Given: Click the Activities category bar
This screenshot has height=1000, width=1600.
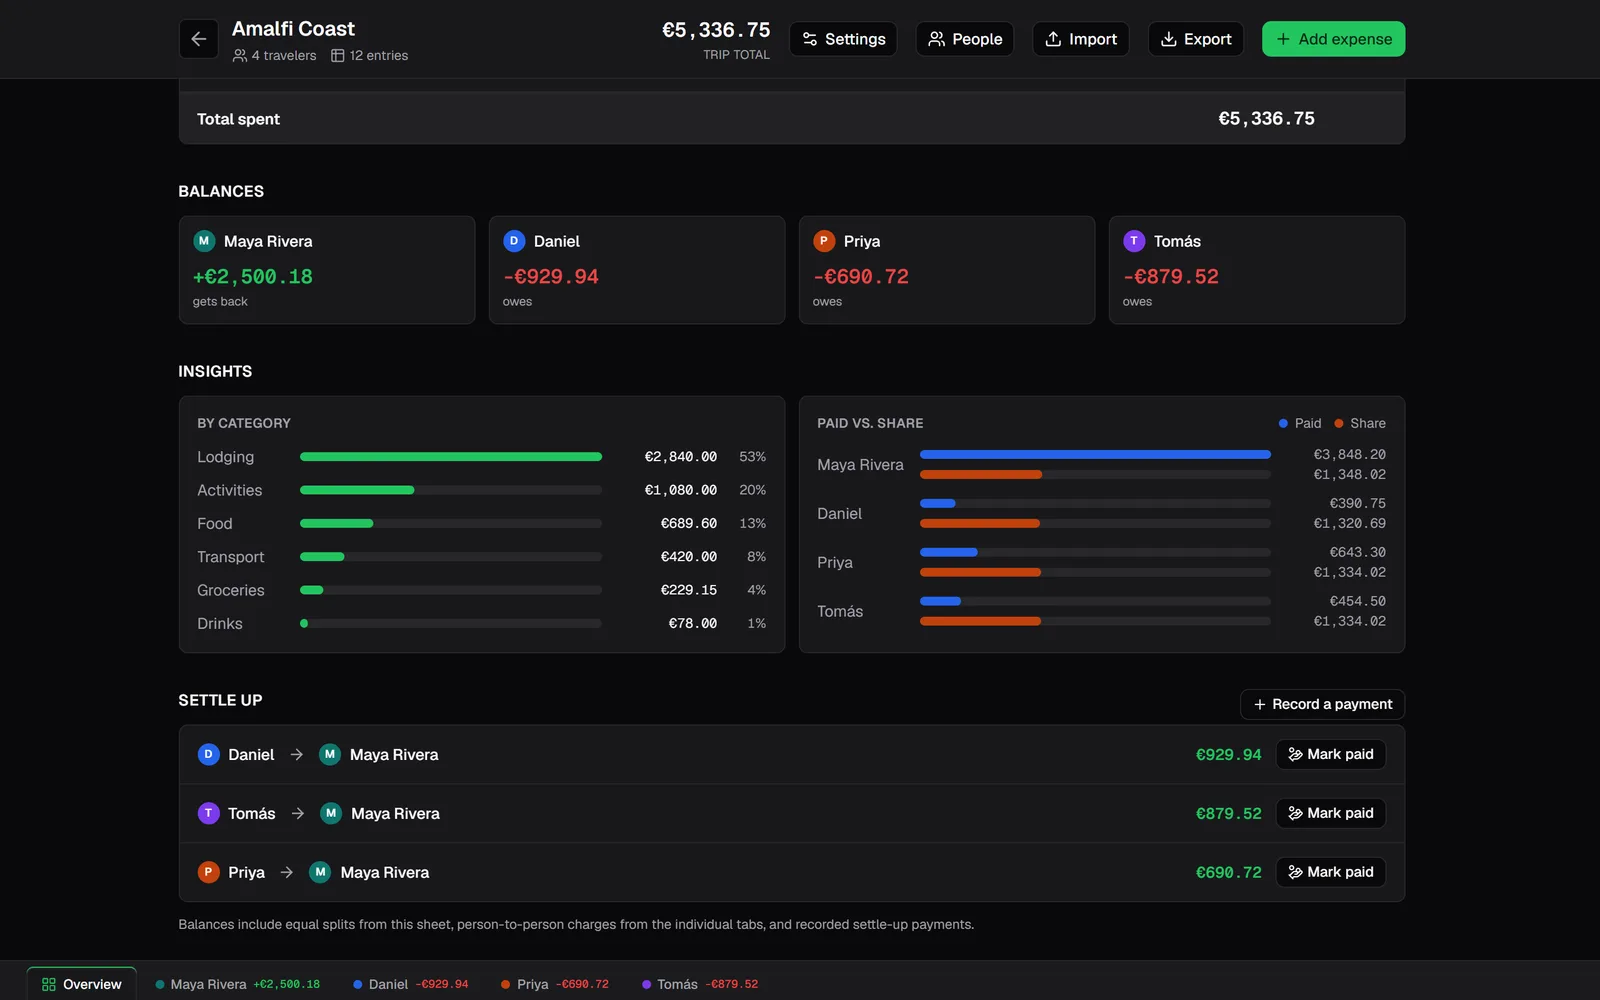Looking at the screenshot, I should (451, 490).
